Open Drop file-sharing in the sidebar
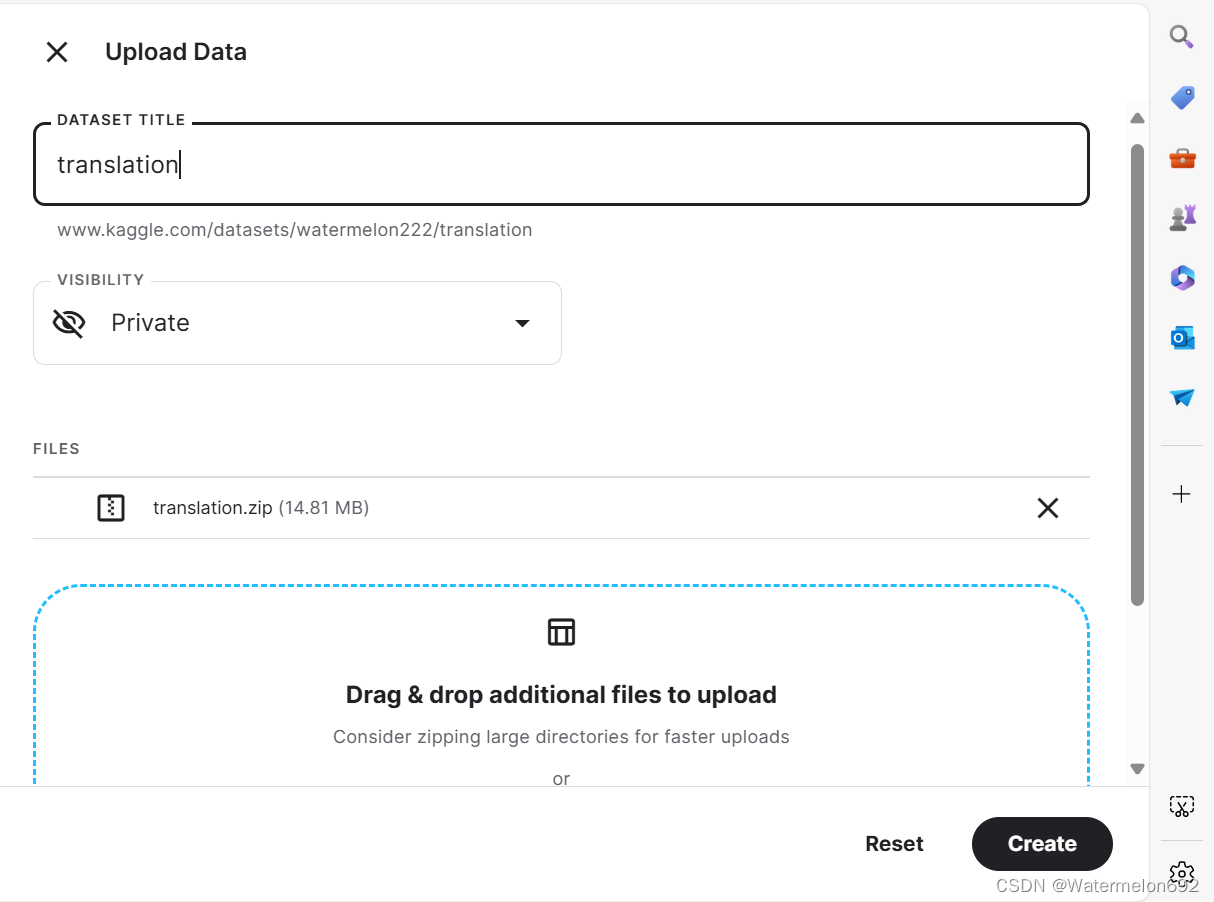 [1182, 397]
